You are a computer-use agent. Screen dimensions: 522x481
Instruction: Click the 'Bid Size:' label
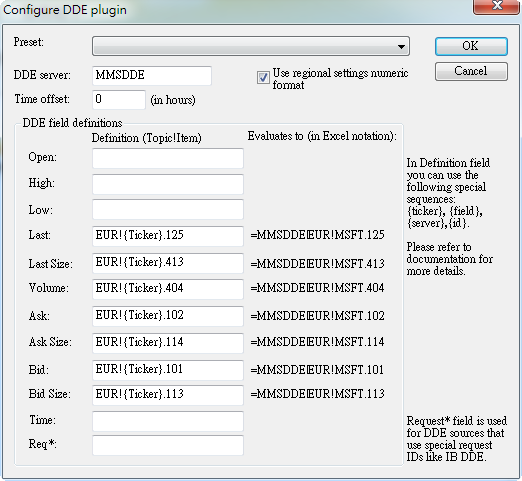50,394
